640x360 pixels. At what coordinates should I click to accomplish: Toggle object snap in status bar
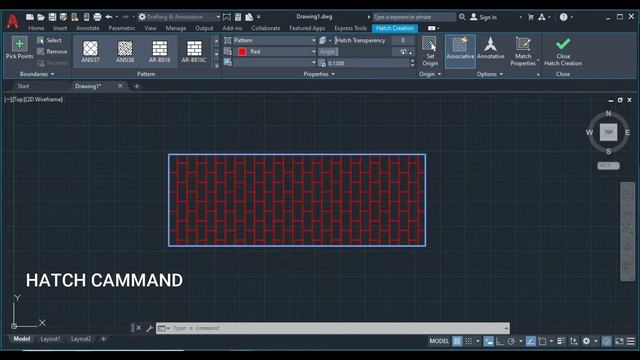pos(542,341)
